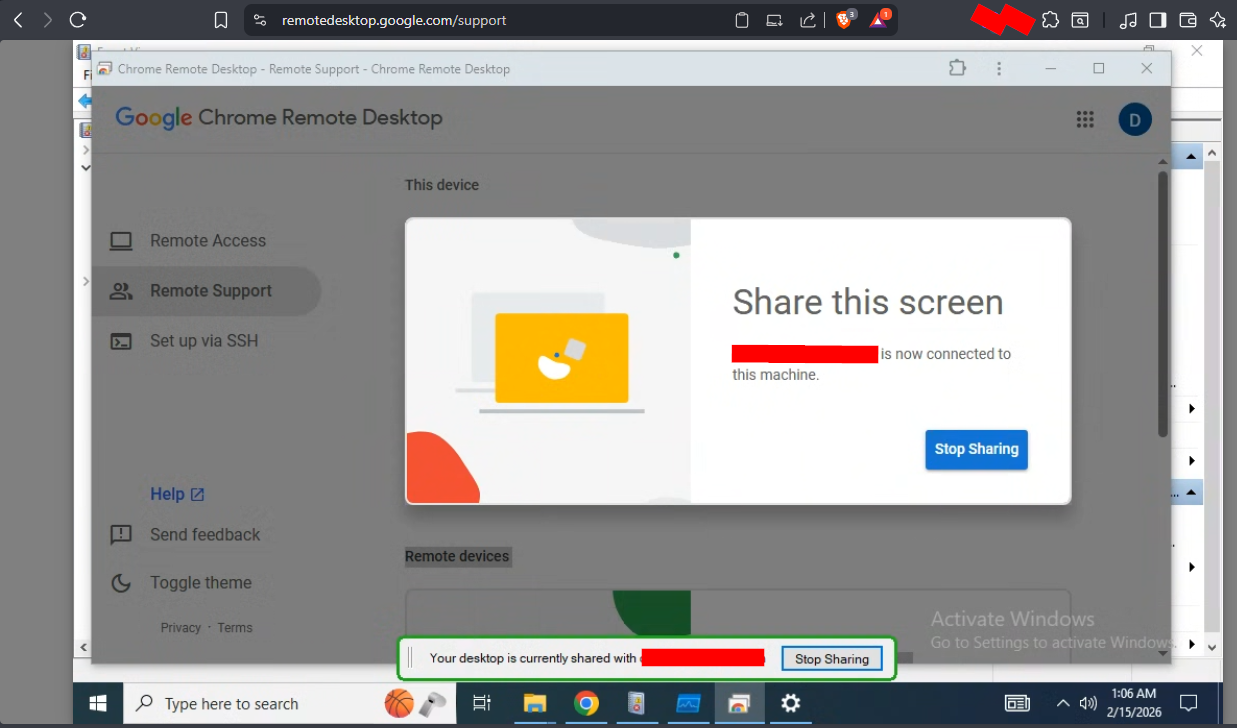Viewport: 1237px width, 728px height.
Task: Select Remote Support in the sidebar
Action: click(x=206, y=291)
